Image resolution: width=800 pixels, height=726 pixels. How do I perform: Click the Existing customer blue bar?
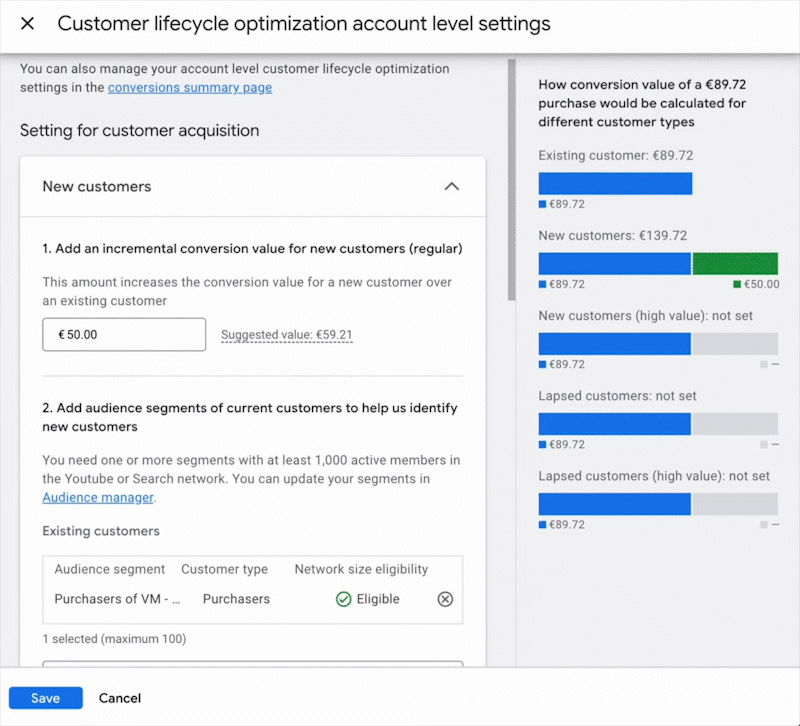coord(615,184)
